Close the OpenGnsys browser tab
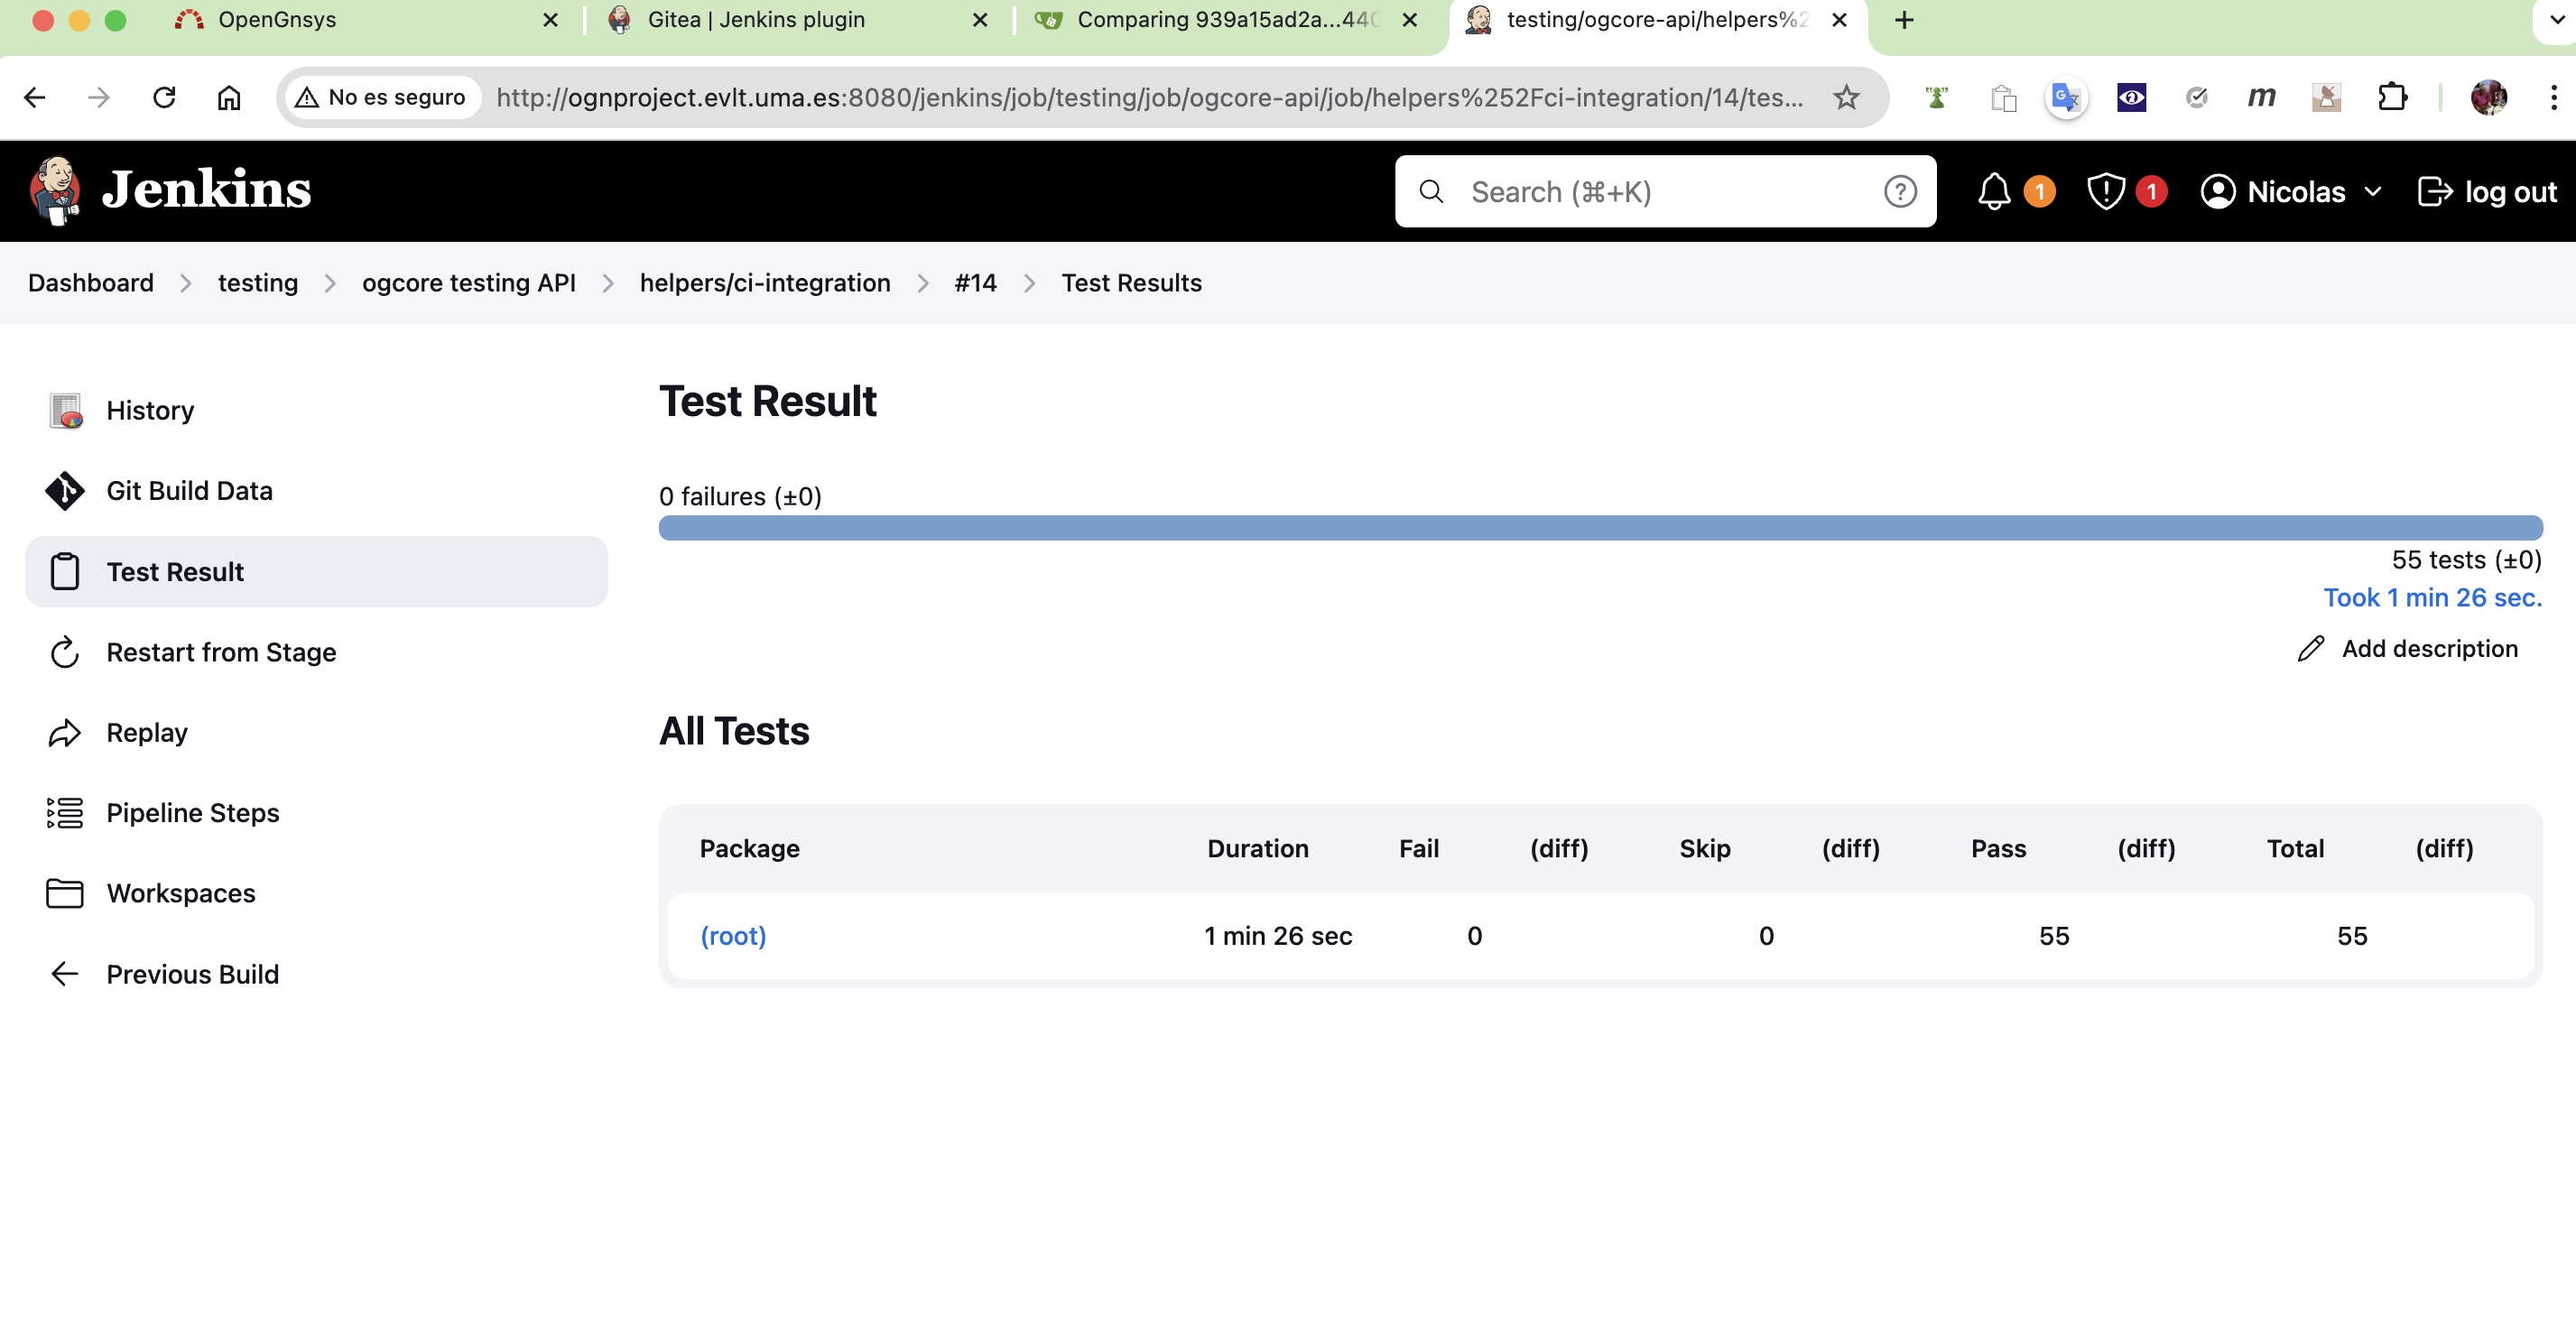The image size is (2576, 1341). click(x=550, y=20)
